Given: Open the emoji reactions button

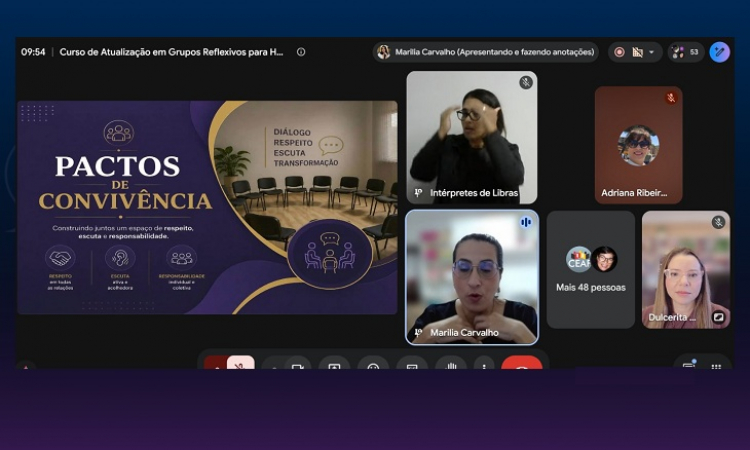Looking at the screenshot, I should 373,364.
